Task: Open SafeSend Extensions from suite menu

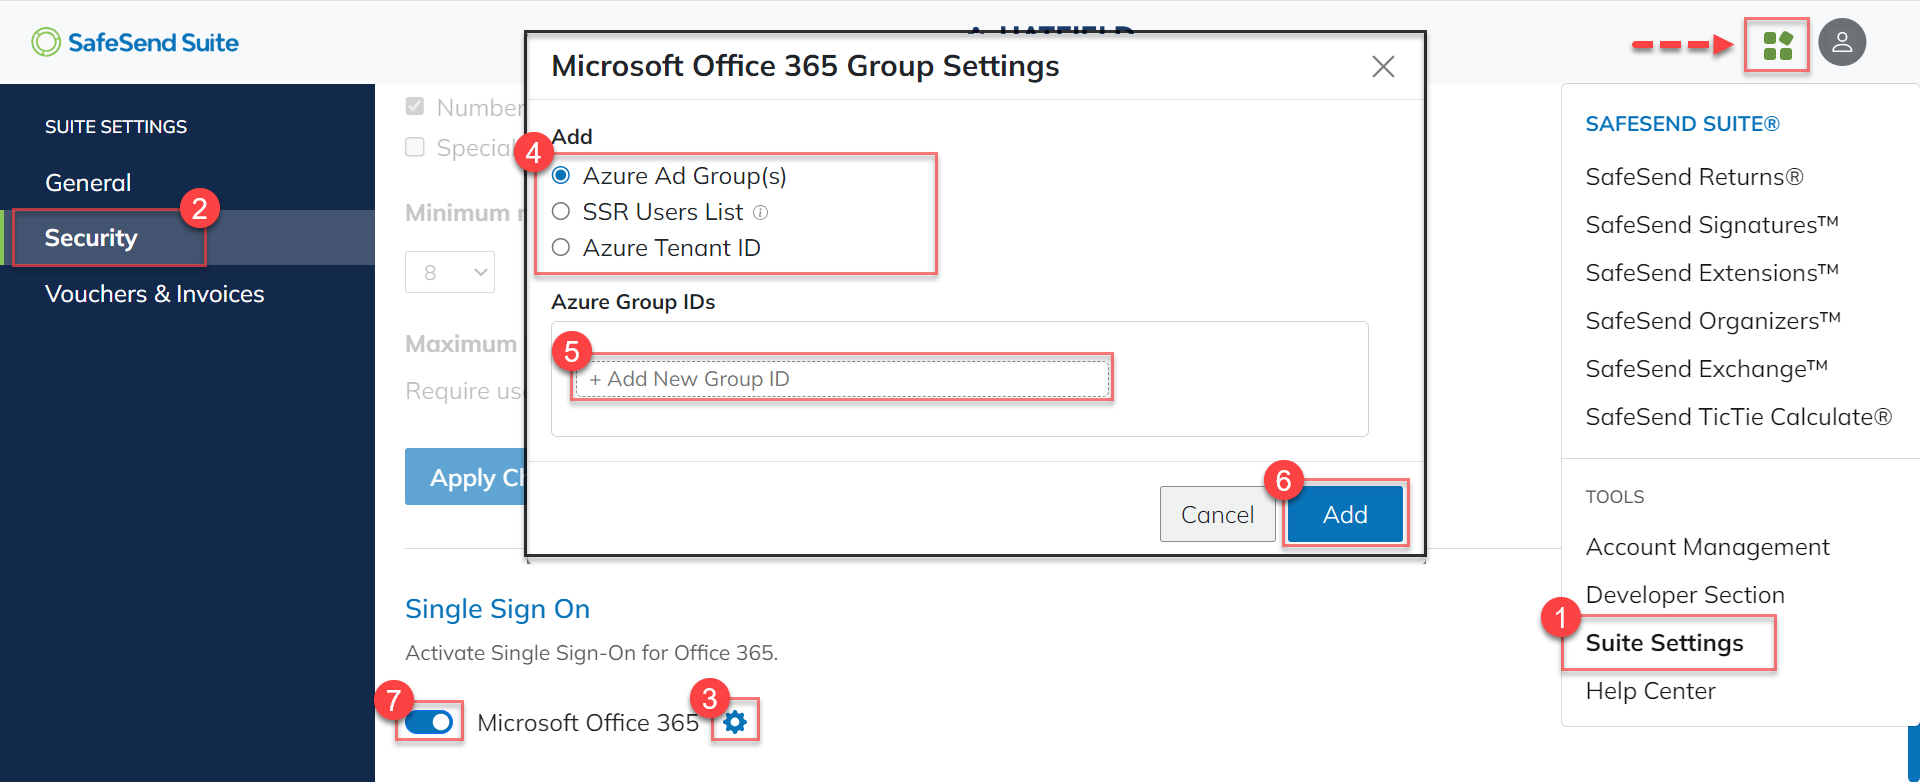Action: coord(1712,273)
